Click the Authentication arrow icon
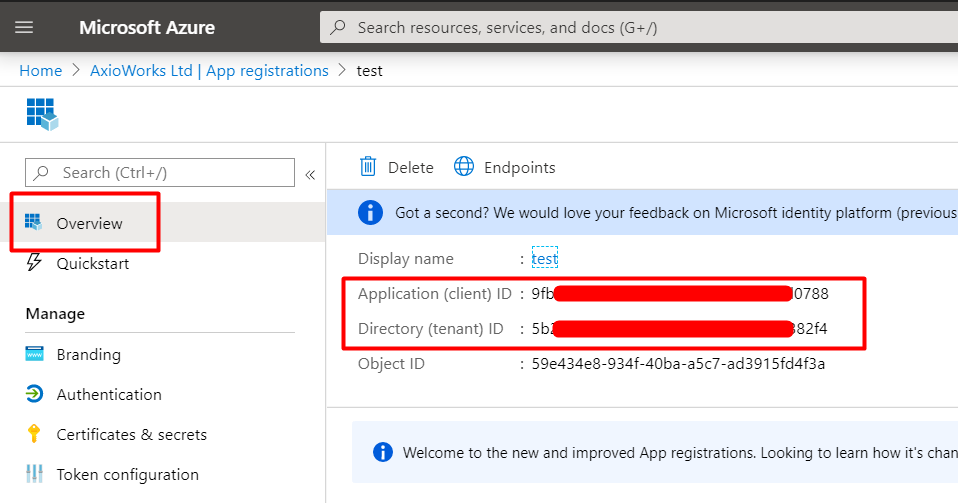The height and width of the screenshot is (503, 958). coord(34,394)
